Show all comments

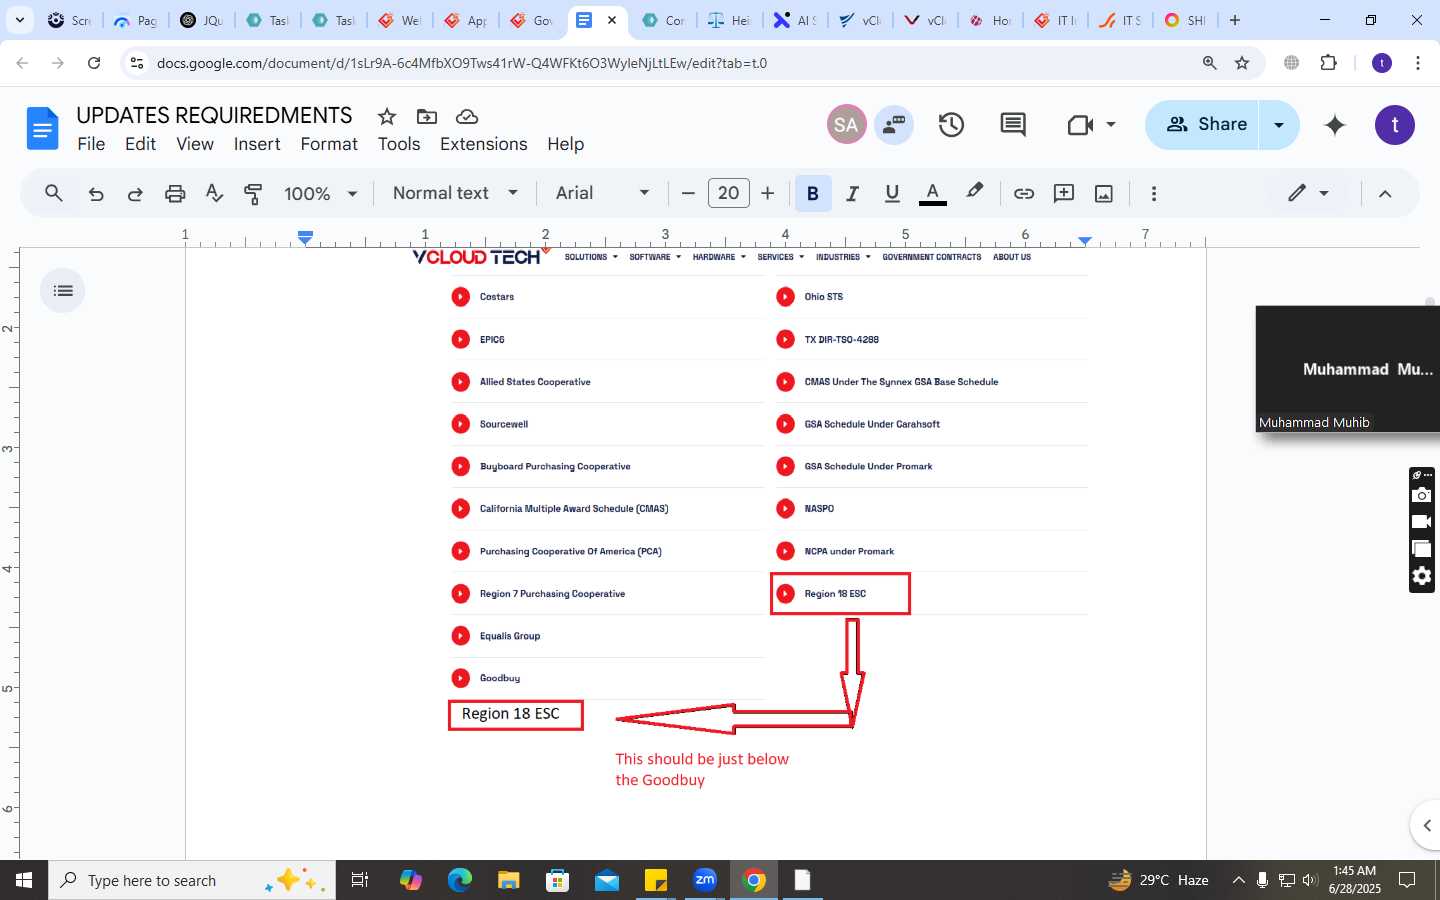tap(1013, 125)
